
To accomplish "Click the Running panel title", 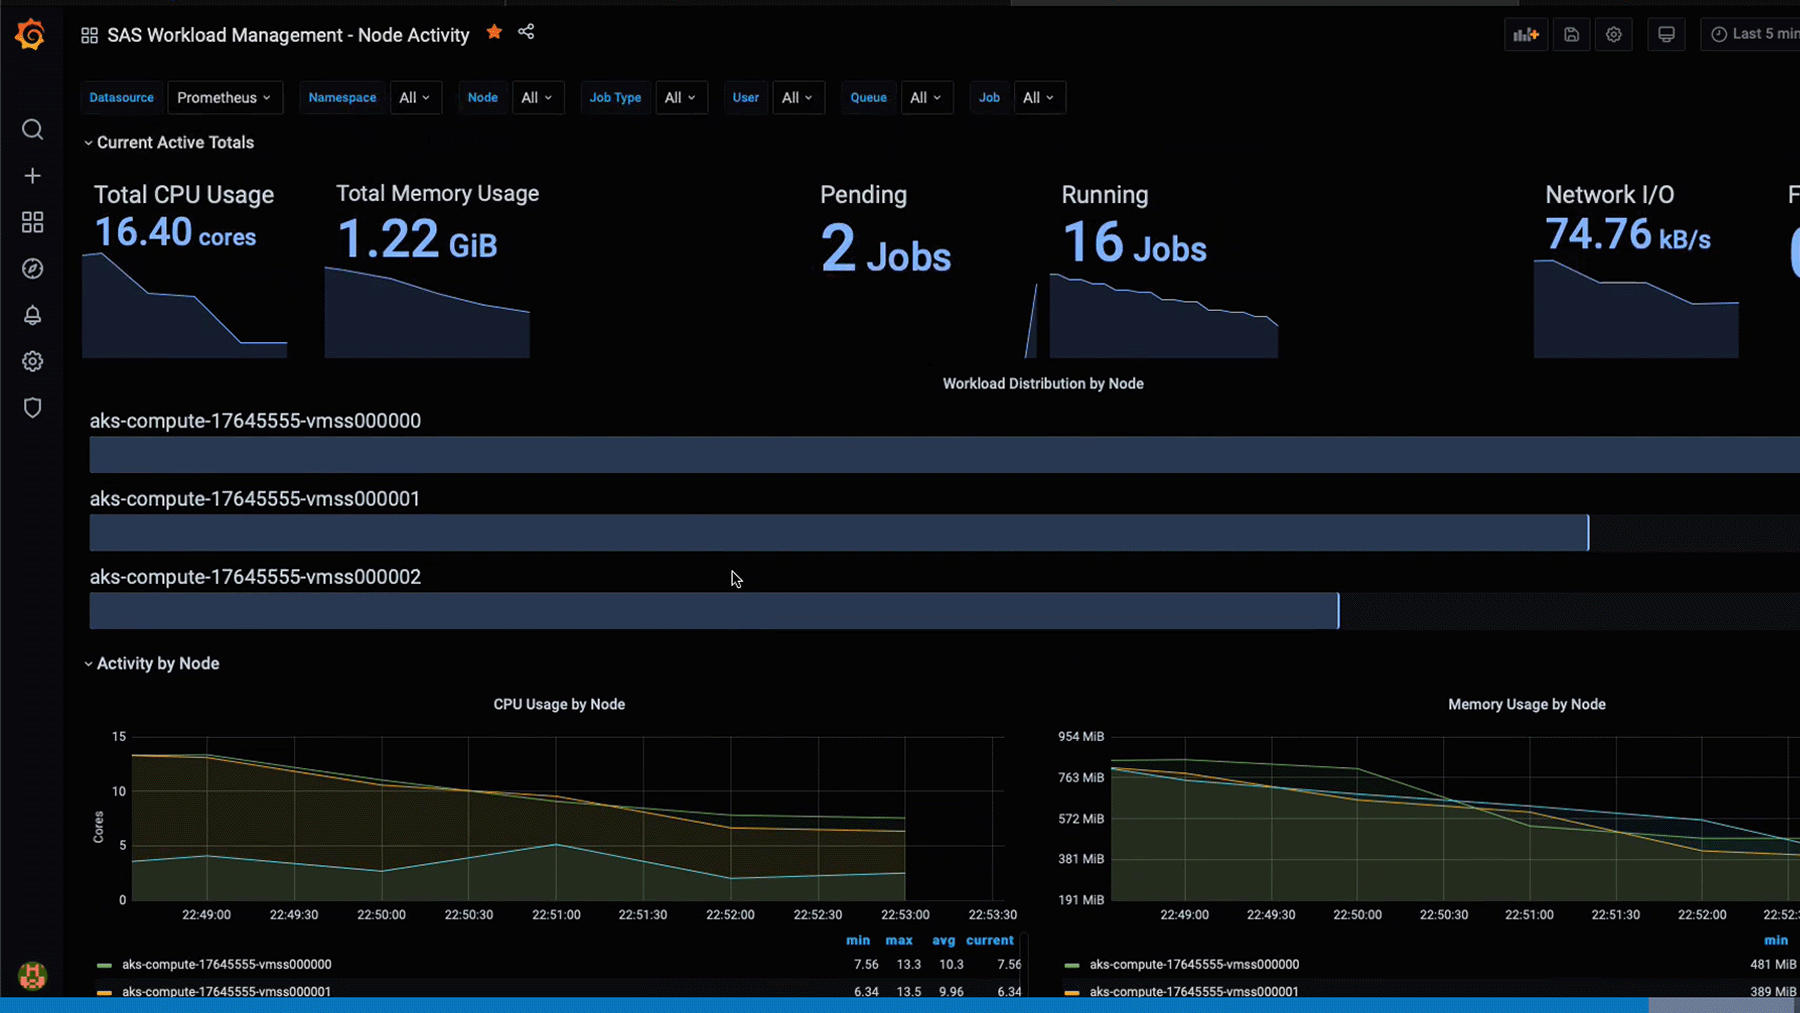I will point(1104,195).
